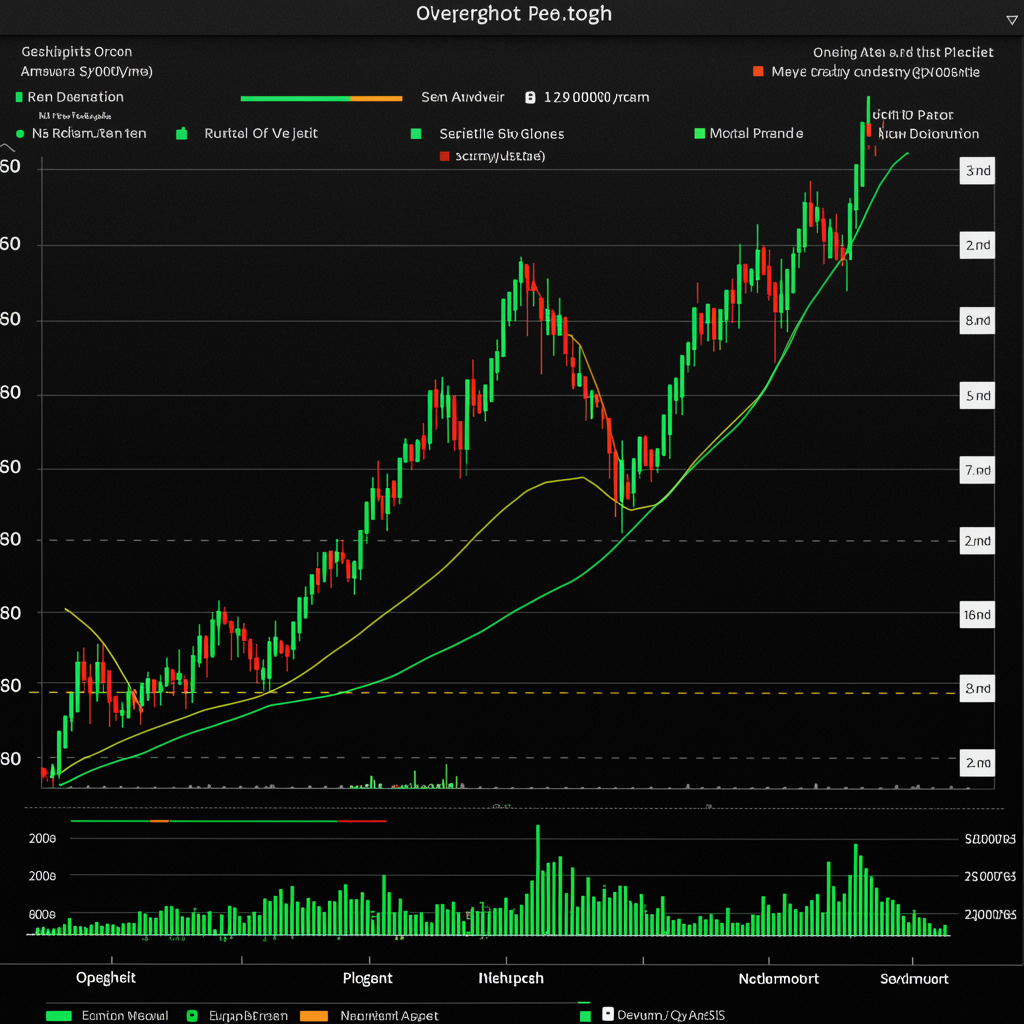Click the 'Geskipirts Orcon' heading
The width and height of the screenshot is (1024, 1024).
click(76, 52)
